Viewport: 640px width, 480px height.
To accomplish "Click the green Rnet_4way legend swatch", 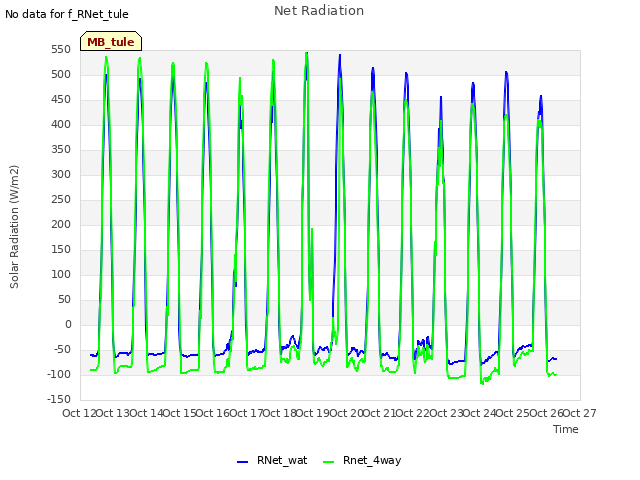I will pos(329,462).
